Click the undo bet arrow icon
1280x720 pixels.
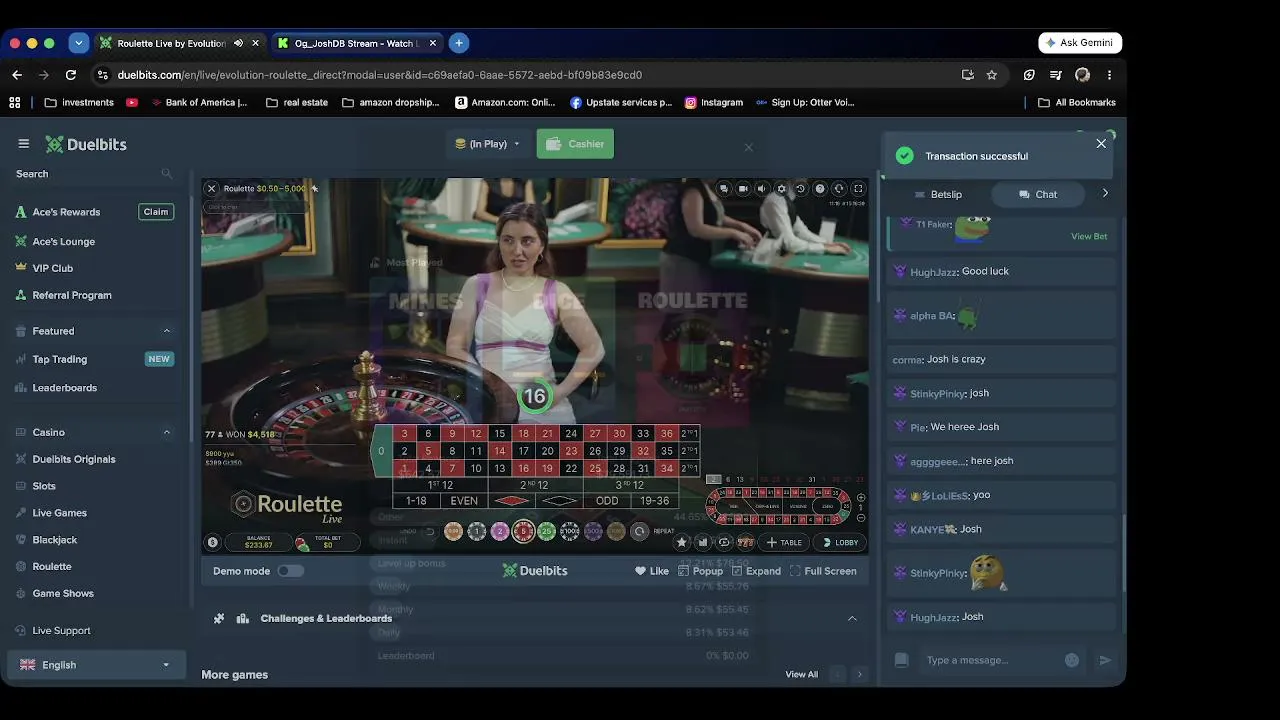(x=431, y=532)
